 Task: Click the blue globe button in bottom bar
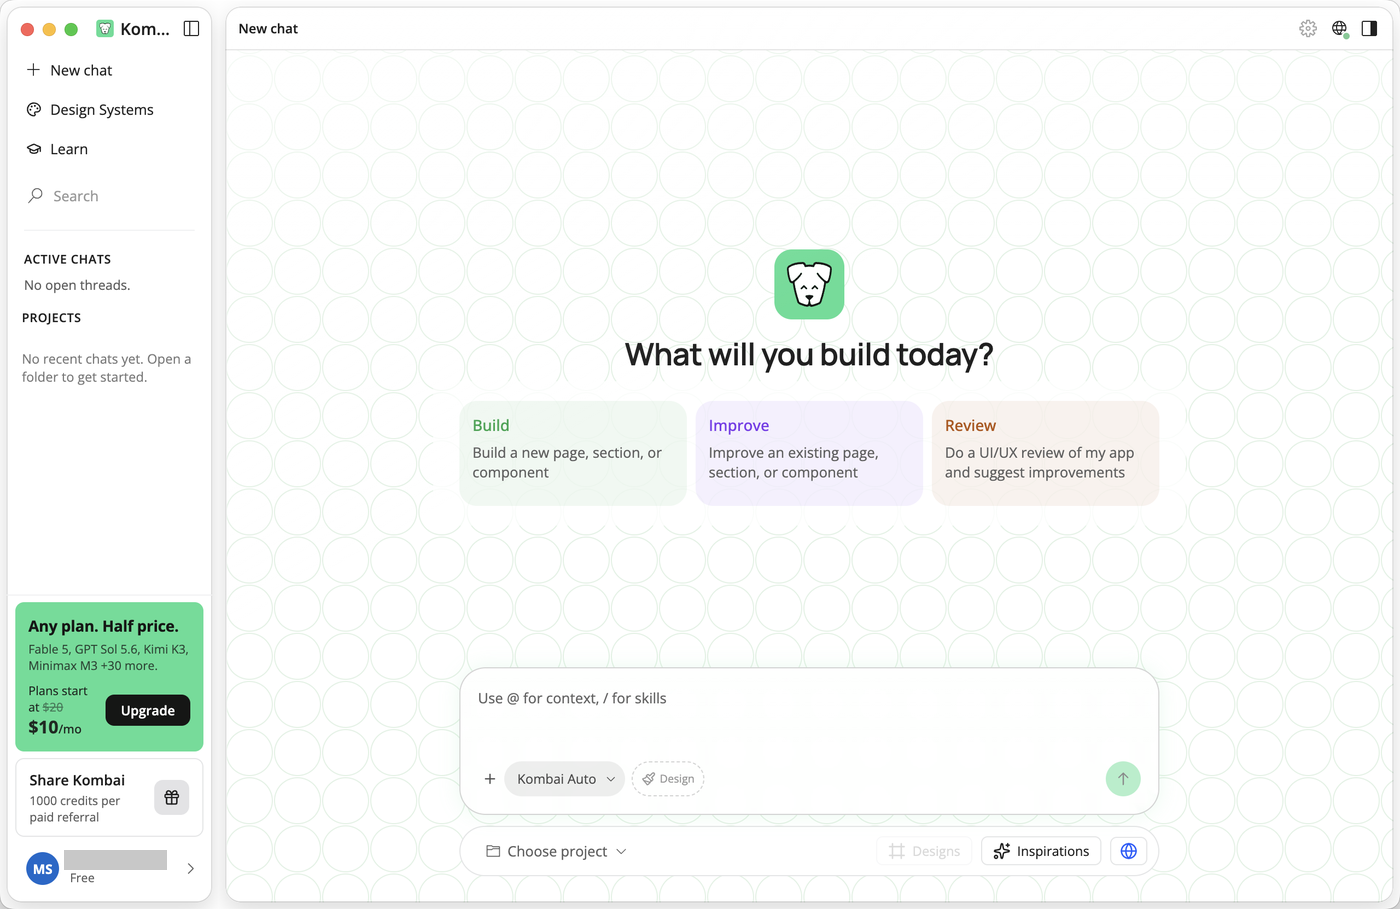(x=1129, y=852)
